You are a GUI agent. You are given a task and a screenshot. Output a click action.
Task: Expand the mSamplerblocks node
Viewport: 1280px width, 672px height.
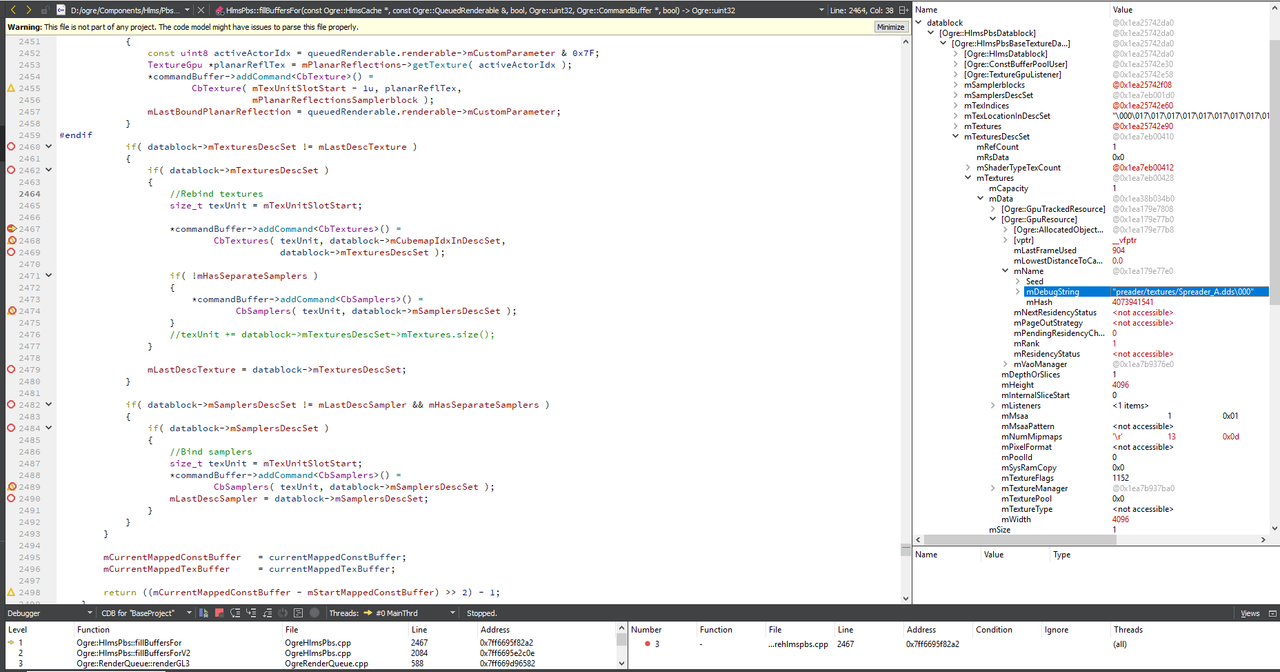pos(956,86)
